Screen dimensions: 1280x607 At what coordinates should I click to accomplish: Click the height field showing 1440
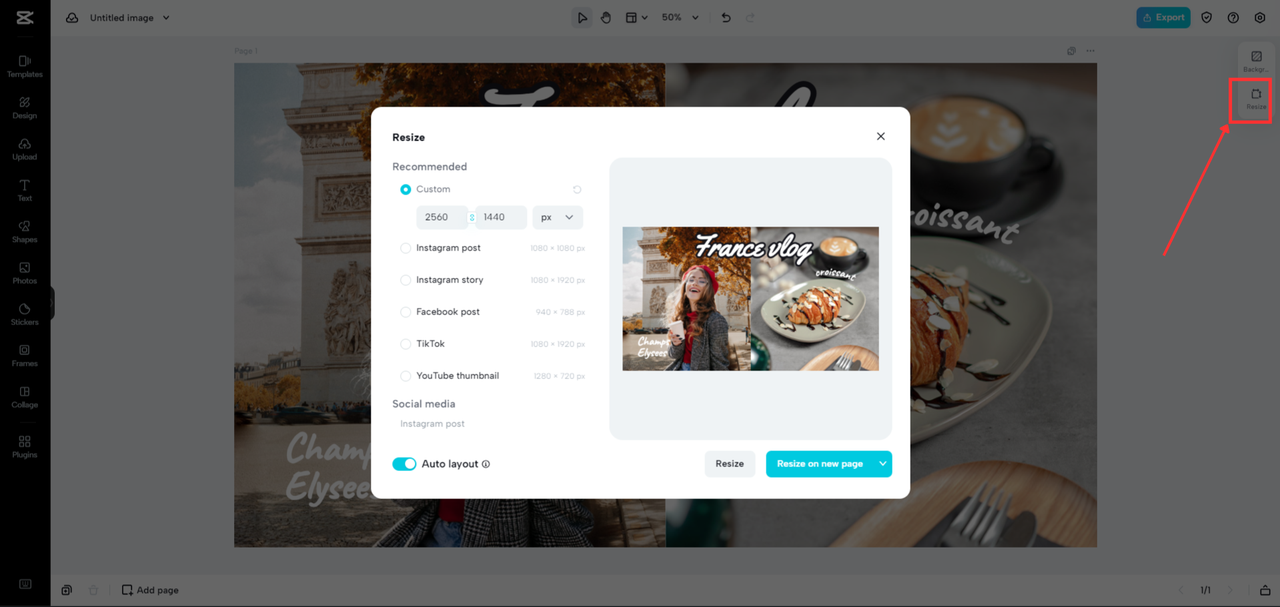coord(501,217)
